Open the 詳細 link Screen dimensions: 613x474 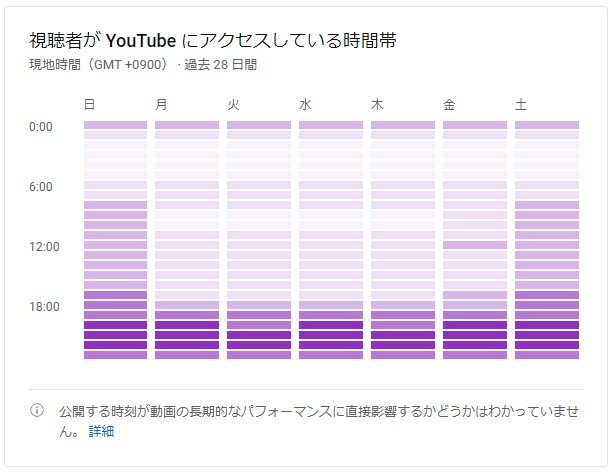(x=101, y=431)
